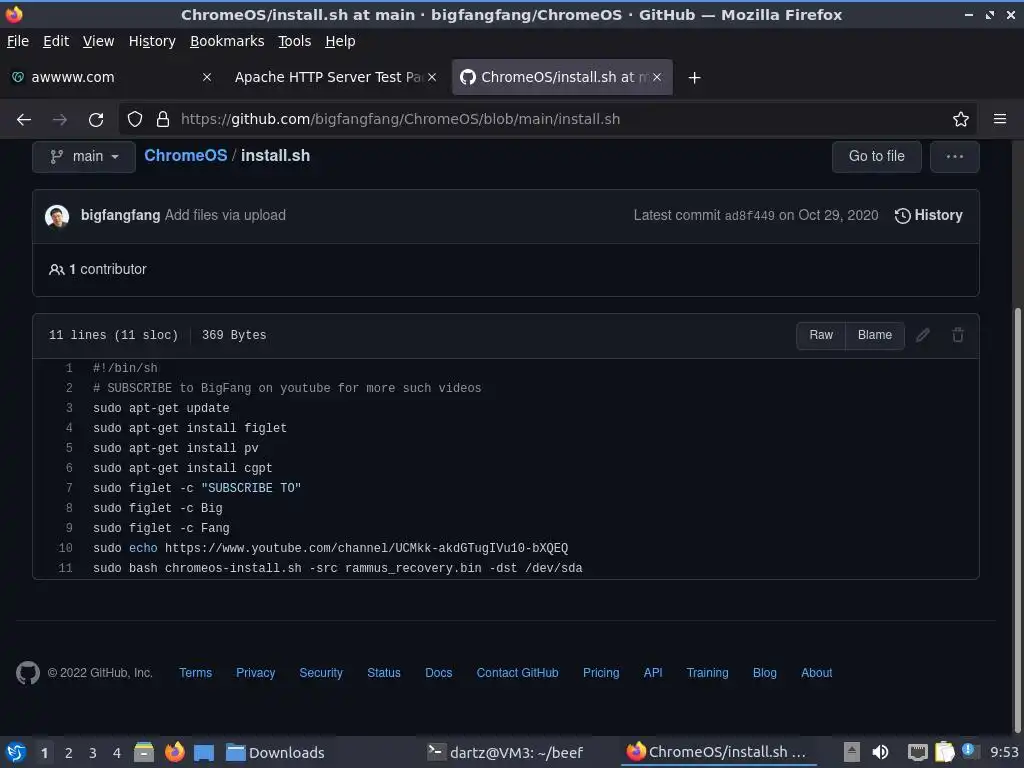
Task: View site security padlock info
Action: coord(163,120)
